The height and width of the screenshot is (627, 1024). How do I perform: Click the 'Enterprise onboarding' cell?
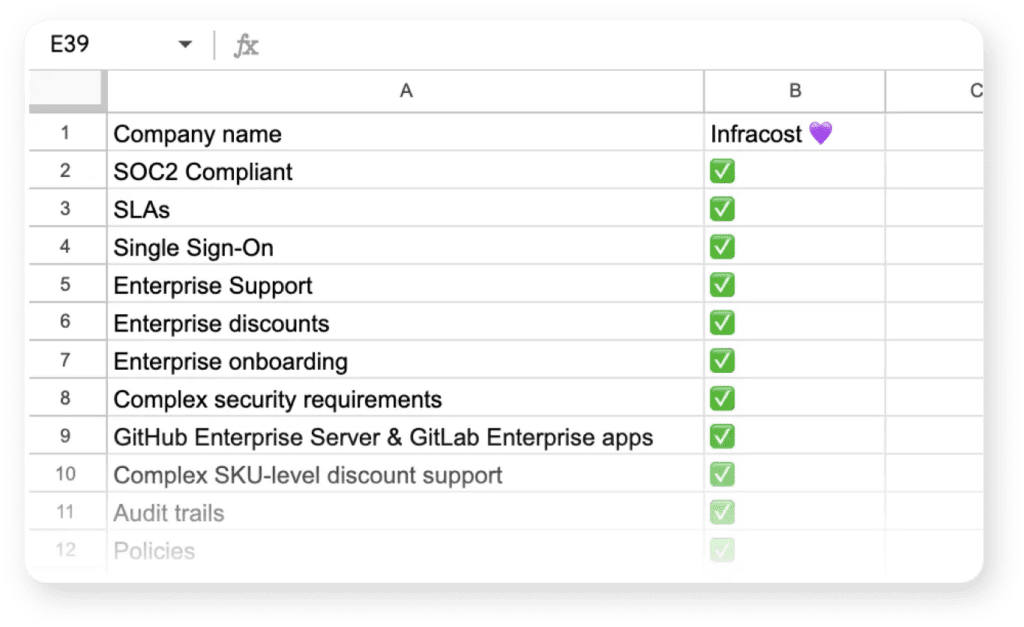click(406, 360)
